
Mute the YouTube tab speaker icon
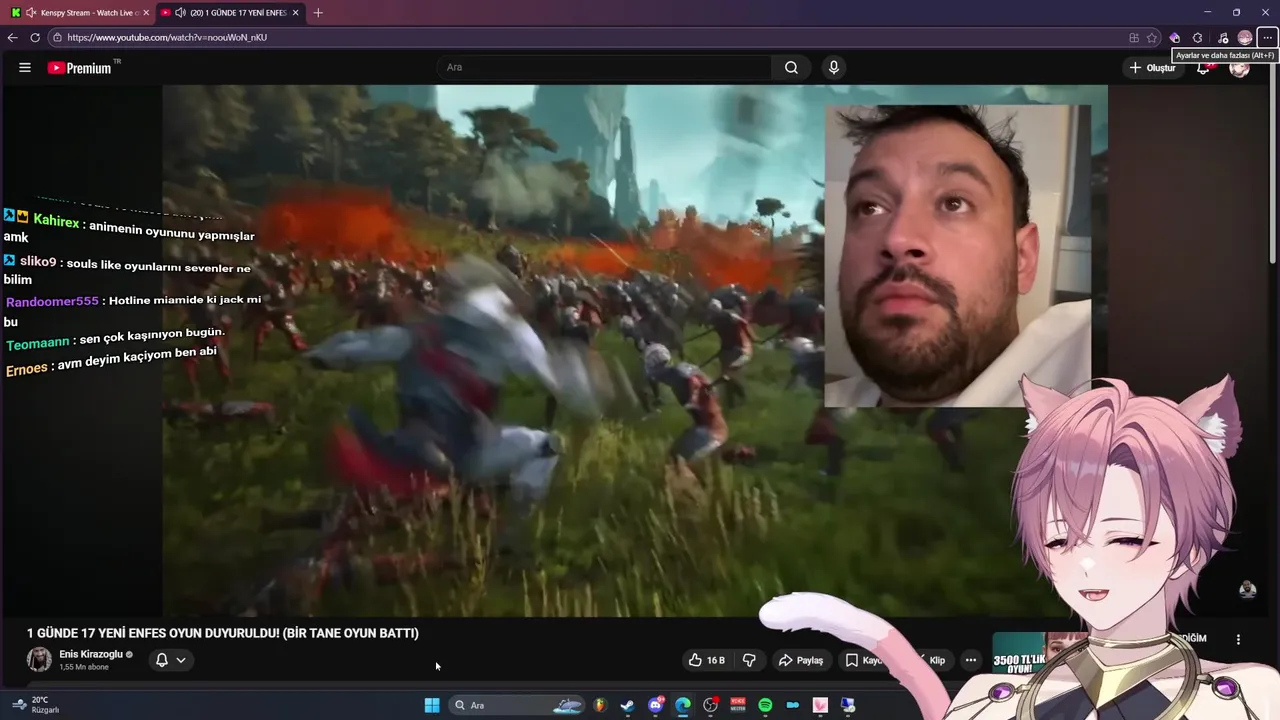(x=180, y=13)
